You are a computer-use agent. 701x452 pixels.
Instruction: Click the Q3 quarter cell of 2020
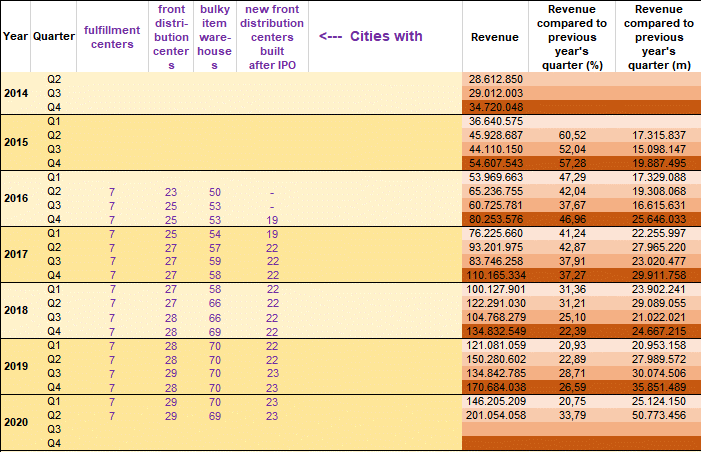point(54,429)
